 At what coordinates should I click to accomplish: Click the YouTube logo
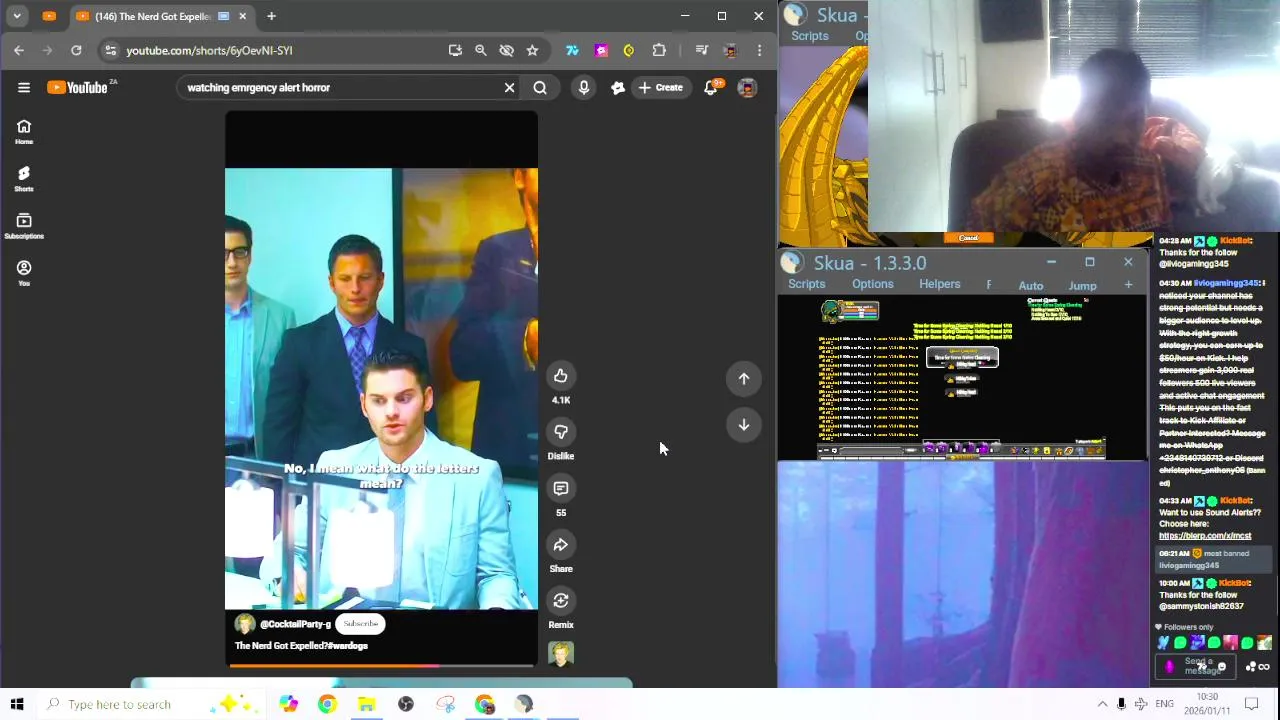(x=78, y=87)
